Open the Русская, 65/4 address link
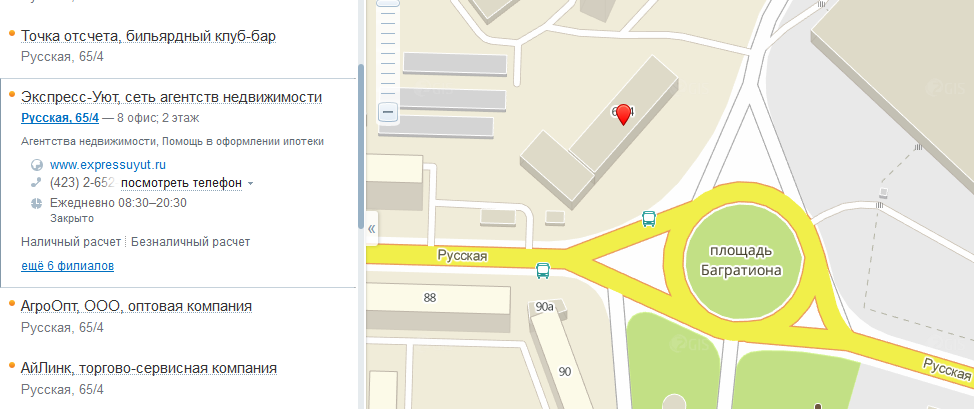The width and height of the screenshot is (974, 409). click(x=60, y=117)
